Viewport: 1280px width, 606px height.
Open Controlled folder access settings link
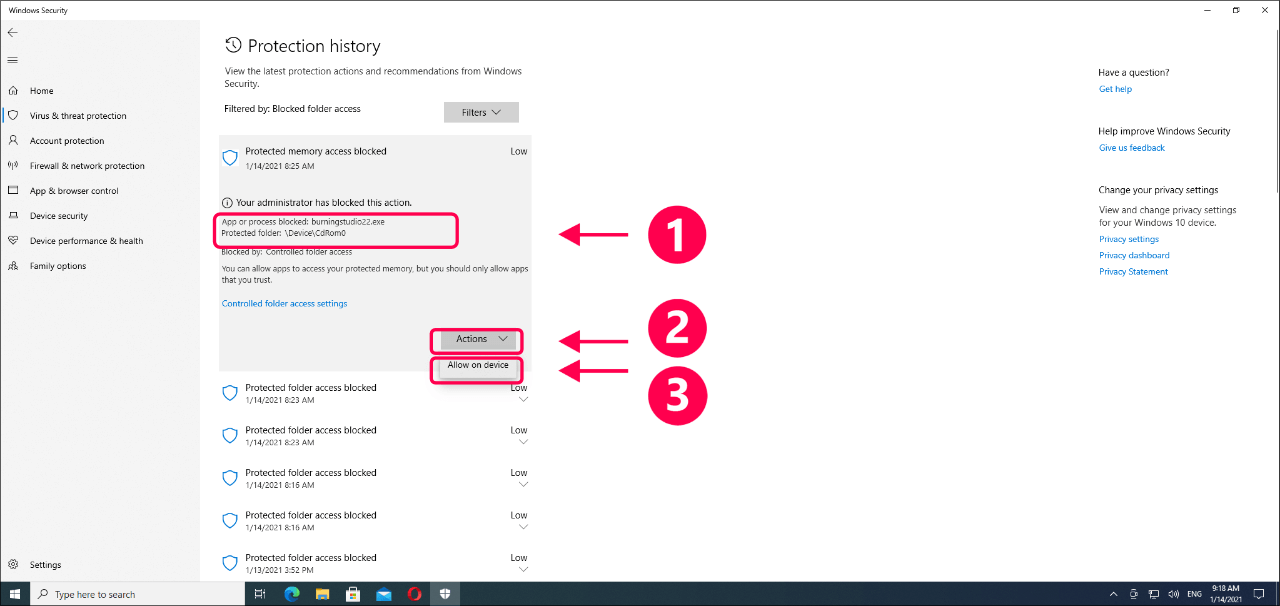[285, 304]
